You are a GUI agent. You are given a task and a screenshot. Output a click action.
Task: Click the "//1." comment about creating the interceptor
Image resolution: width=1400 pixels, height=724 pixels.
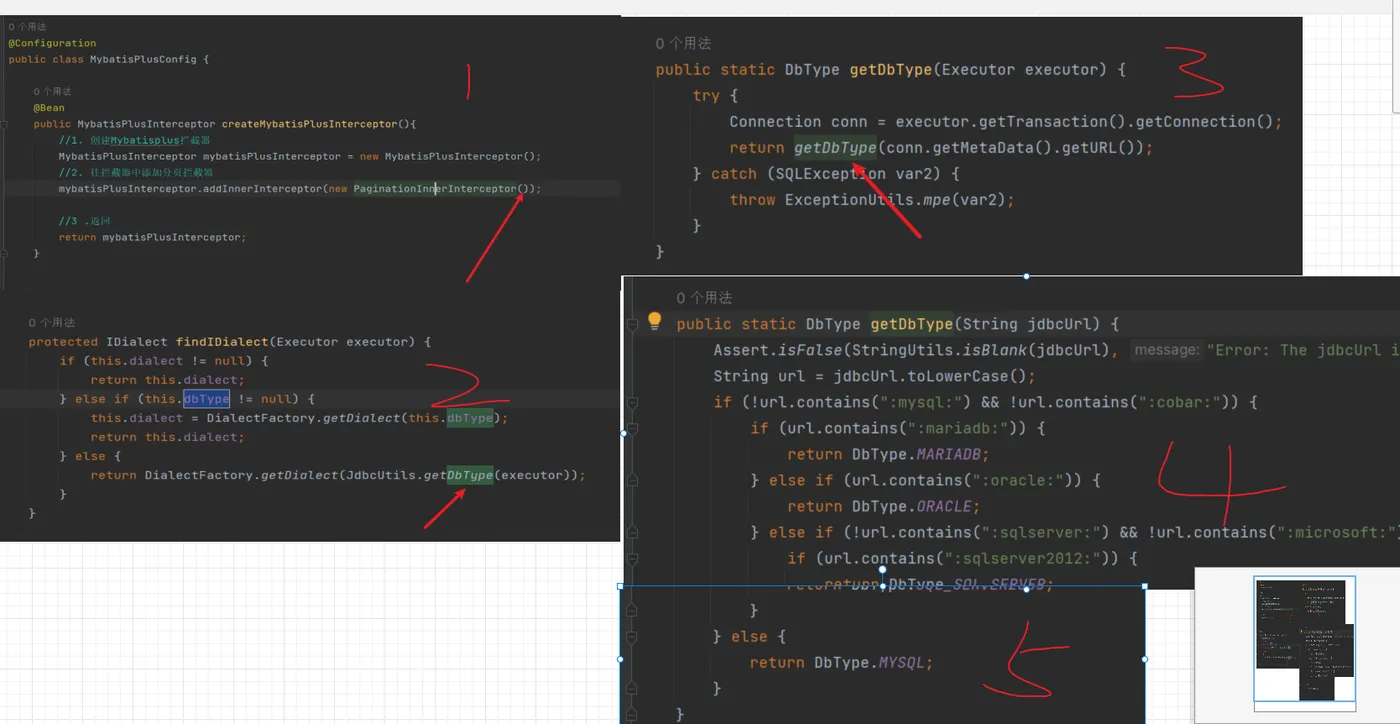tap(135, 140)
